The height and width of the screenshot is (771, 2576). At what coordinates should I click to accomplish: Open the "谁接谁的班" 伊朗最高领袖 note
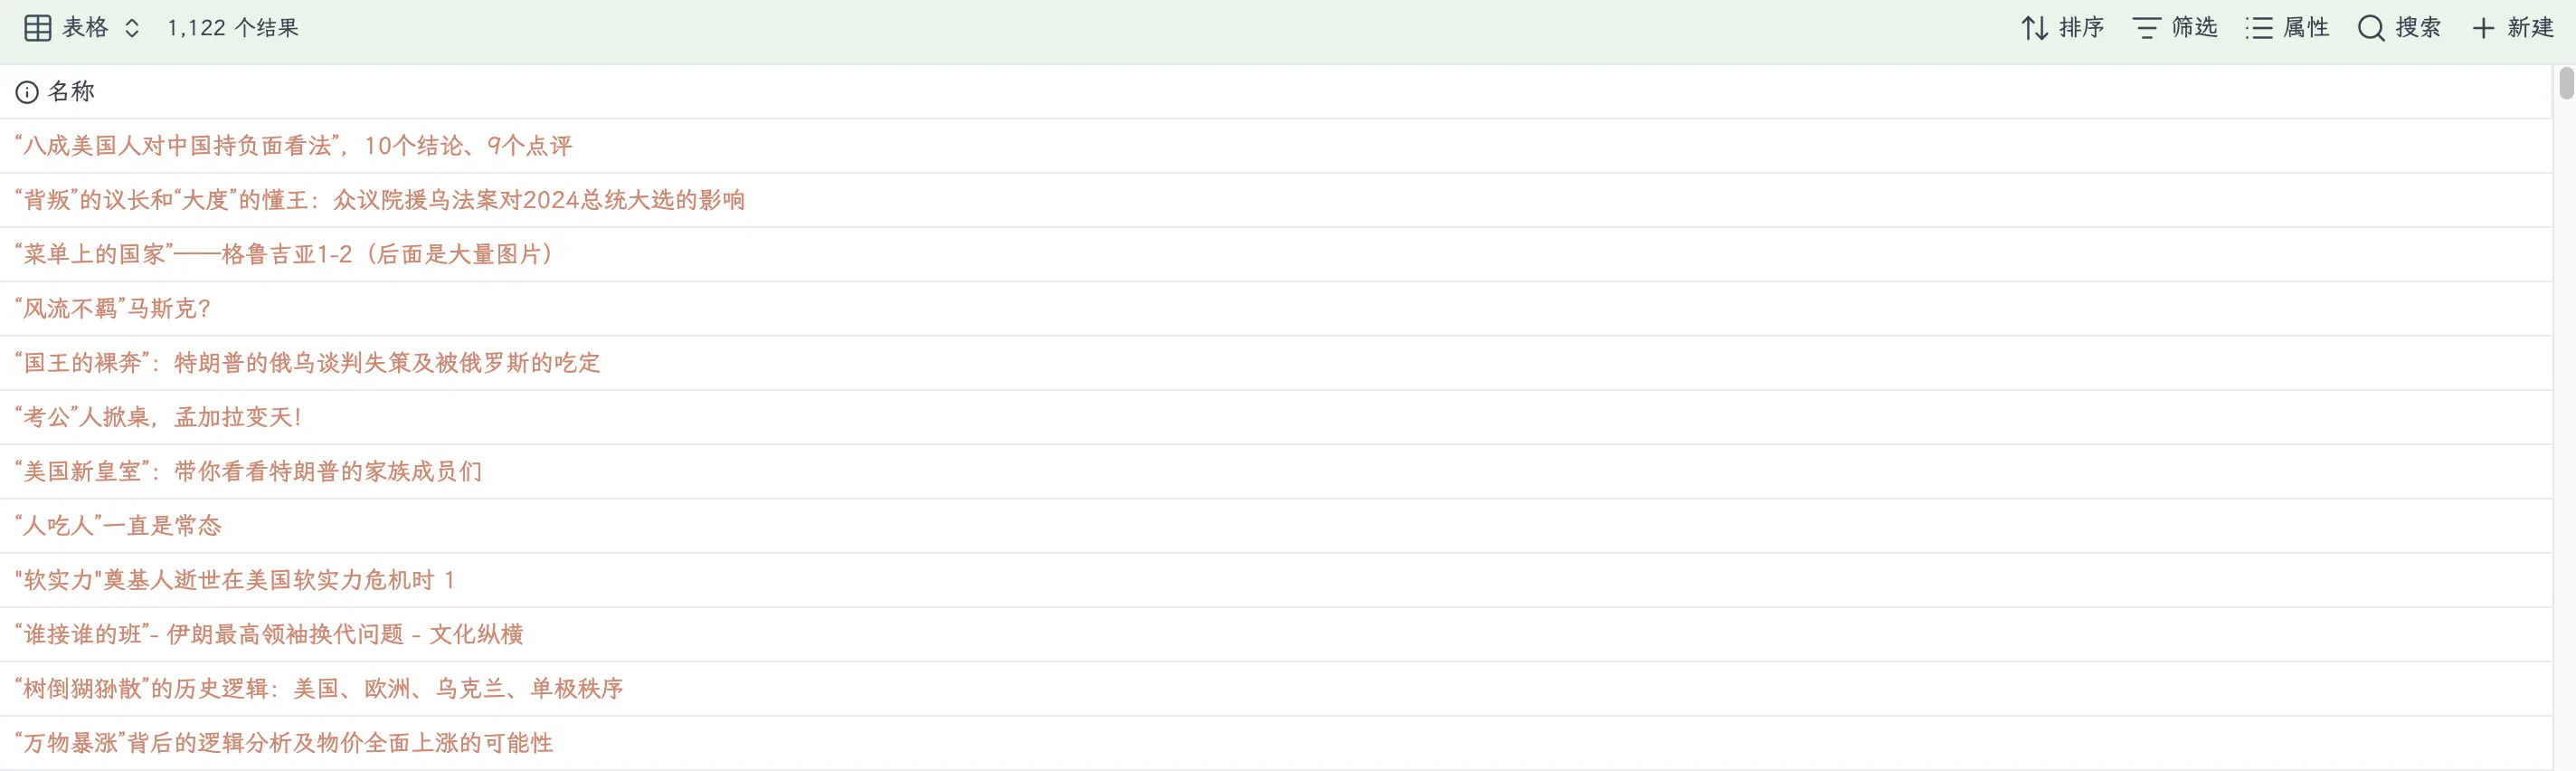coord(269,634)
